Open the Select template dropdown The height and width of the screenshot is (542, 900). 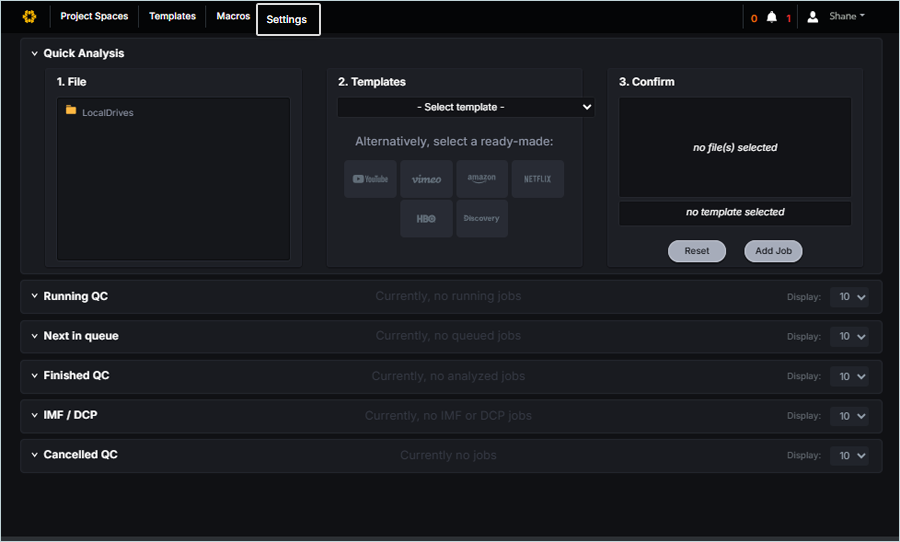coord(466,107)
